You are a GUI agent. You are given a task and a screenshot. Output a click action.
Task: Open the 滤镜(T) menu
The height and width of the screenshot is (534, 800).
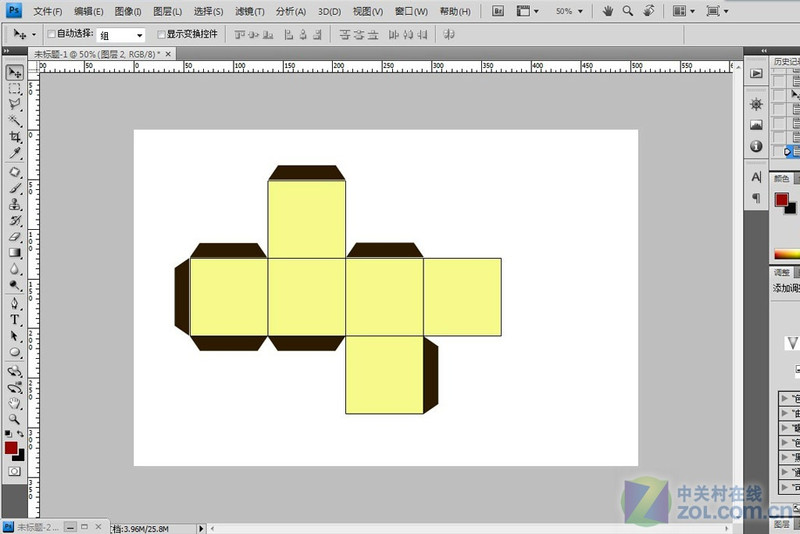249,11
